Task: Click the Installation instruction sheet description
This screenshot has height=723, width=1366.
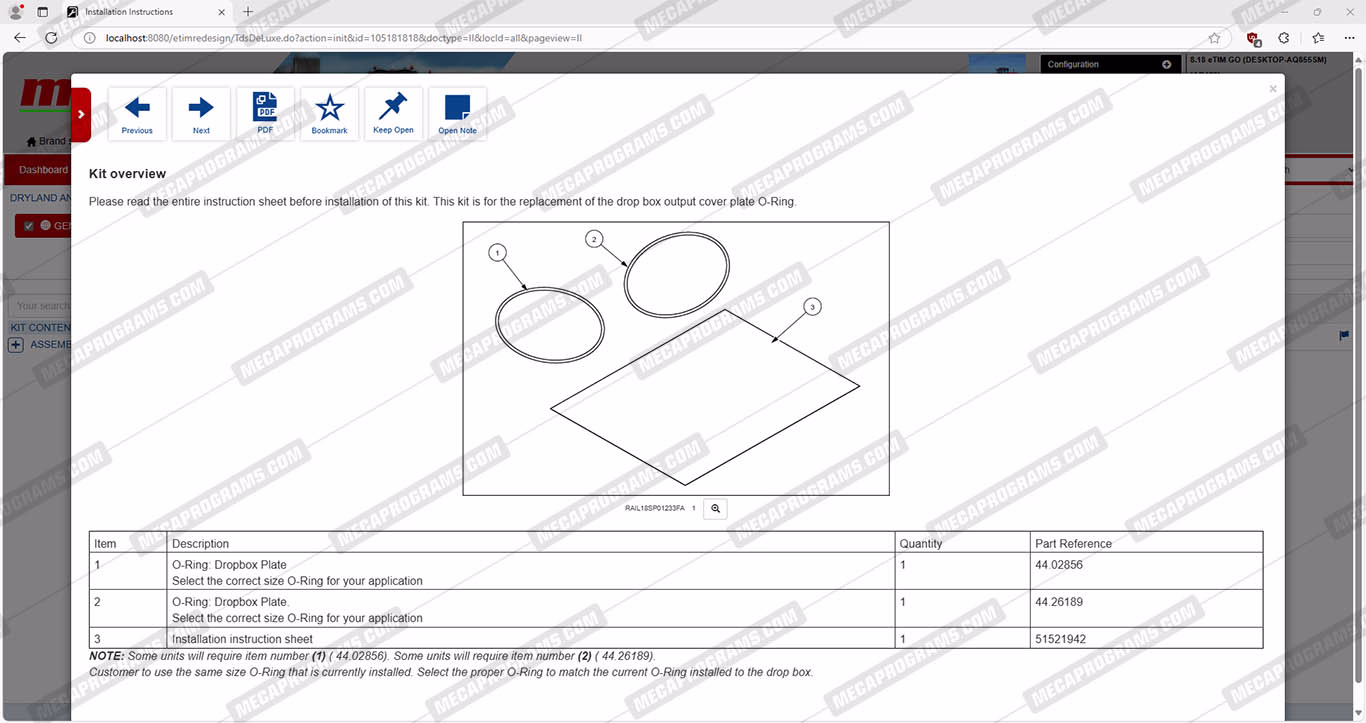Action: [242, 639]
